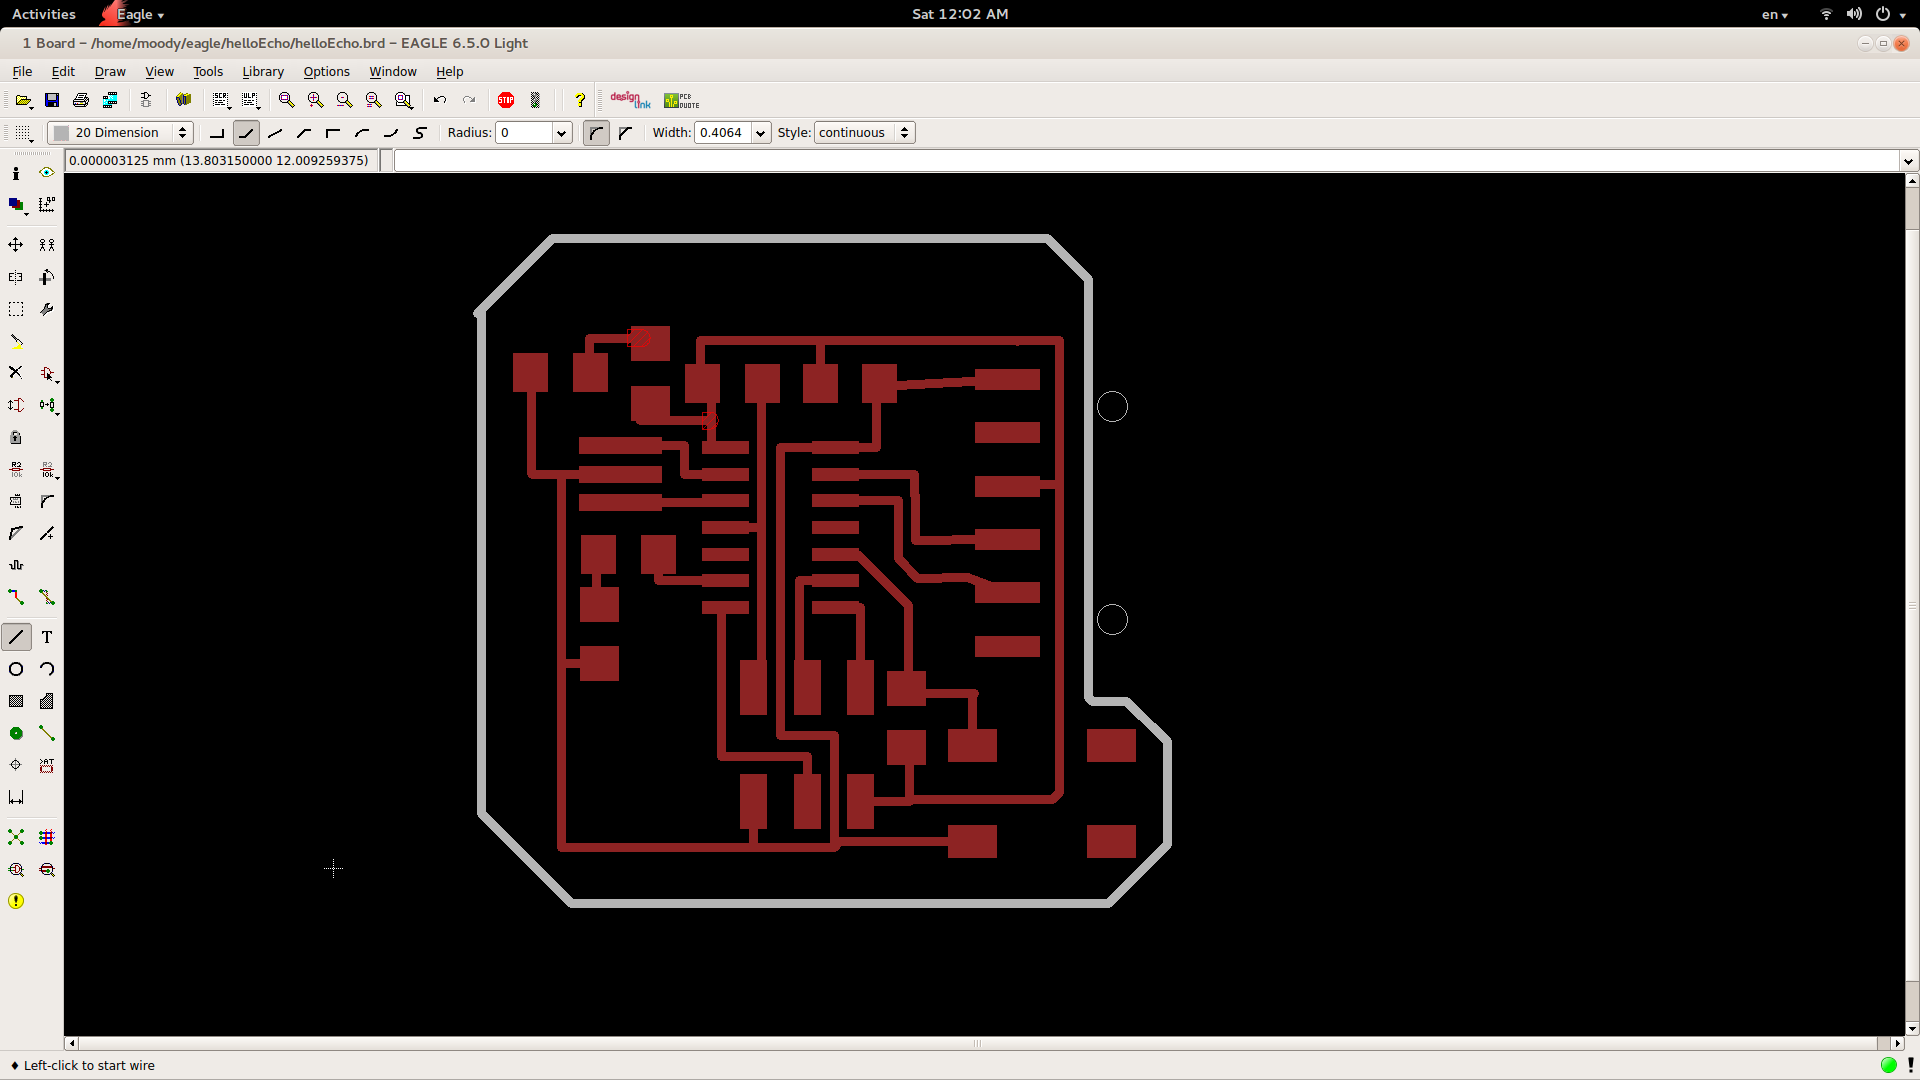The height and width of the screenshot is (1080, 1920).
Task: Open Help with the question mark icon
Action: [580, 100]
